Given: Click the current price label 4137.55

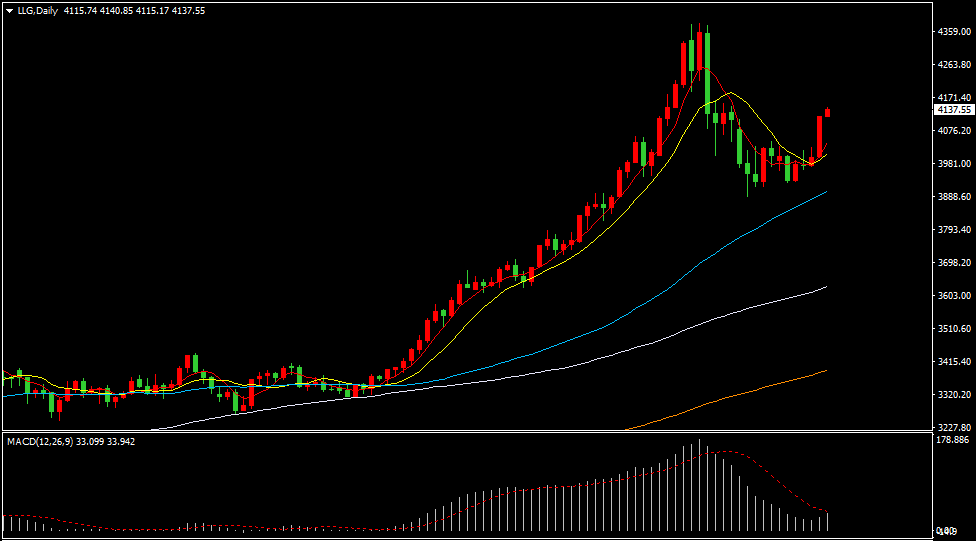Looking at the screenshot, I should click(x=954, y=110).
